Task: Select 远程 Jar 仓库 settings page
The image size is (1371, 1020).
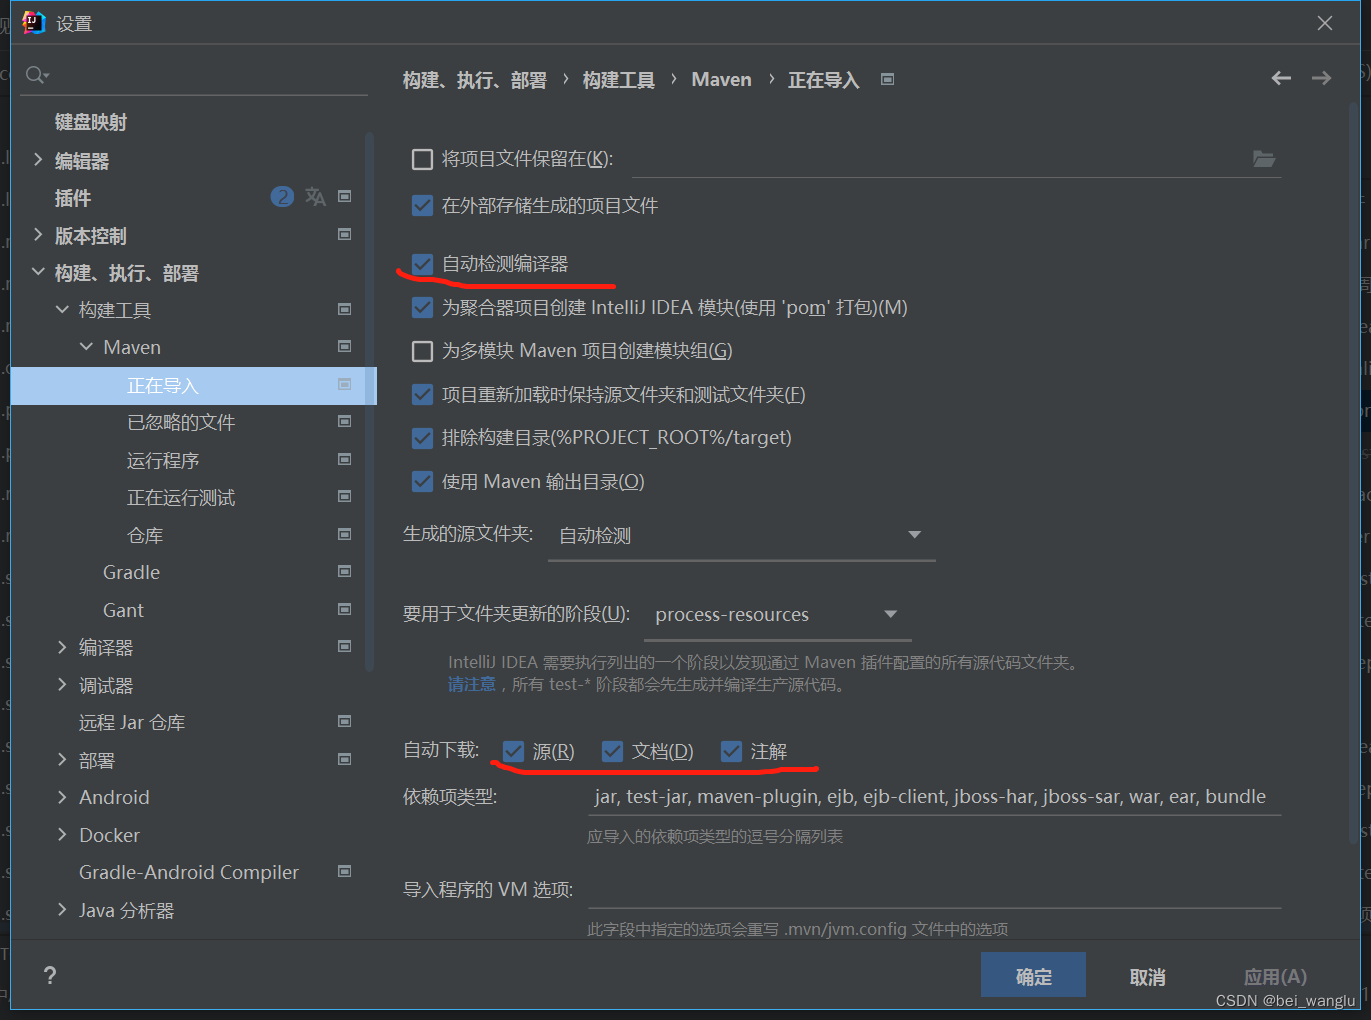Action: tap(132, 722)
